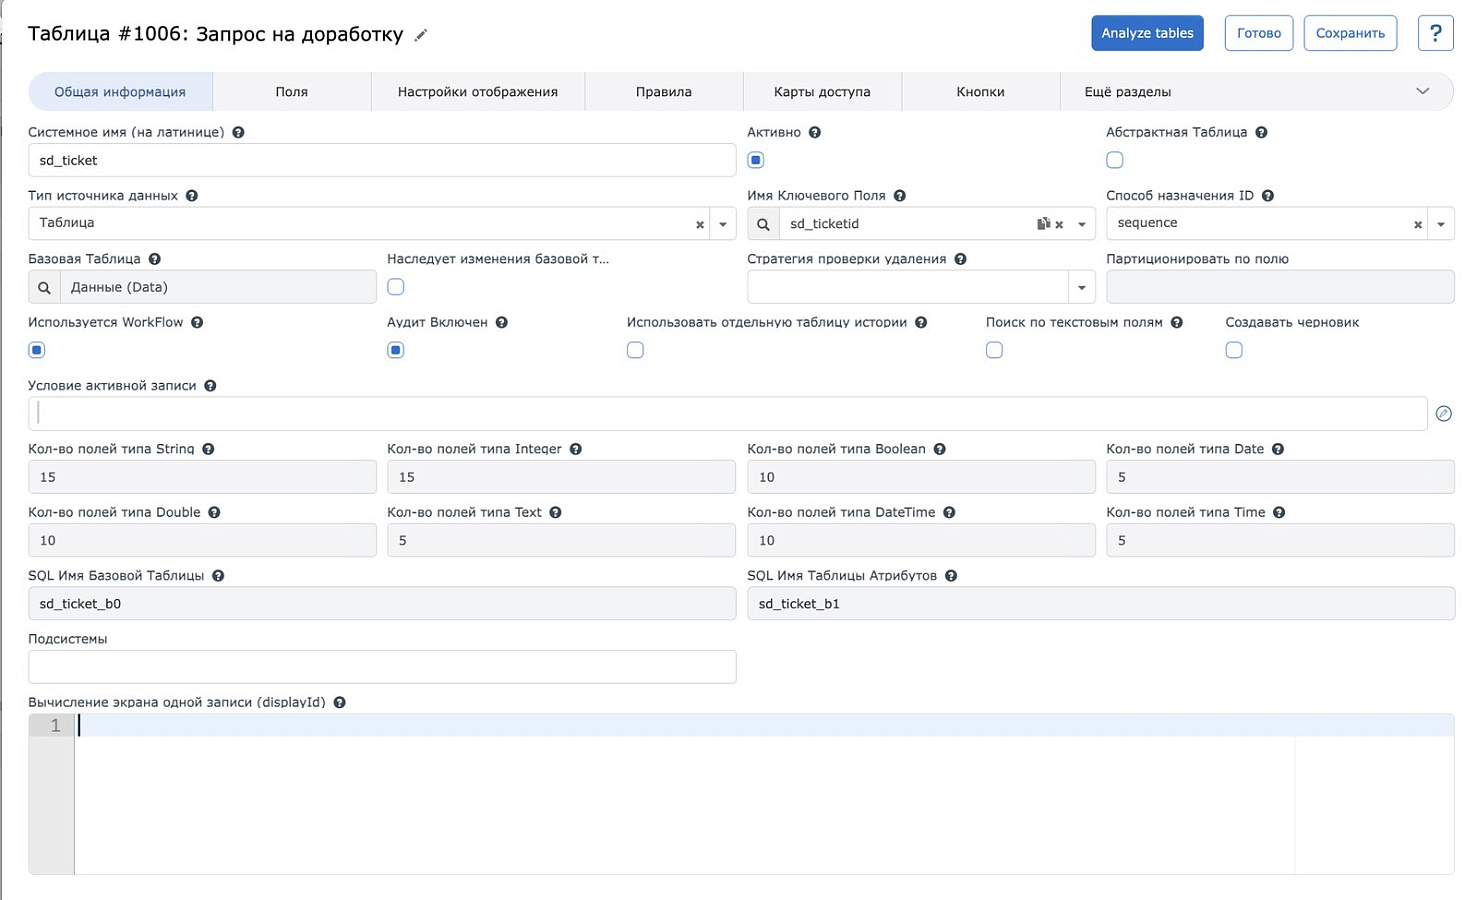Viewport: 1477px width, 900px height.
Task: Clear the Таблица data source selection
Action: tap(700, 225)
